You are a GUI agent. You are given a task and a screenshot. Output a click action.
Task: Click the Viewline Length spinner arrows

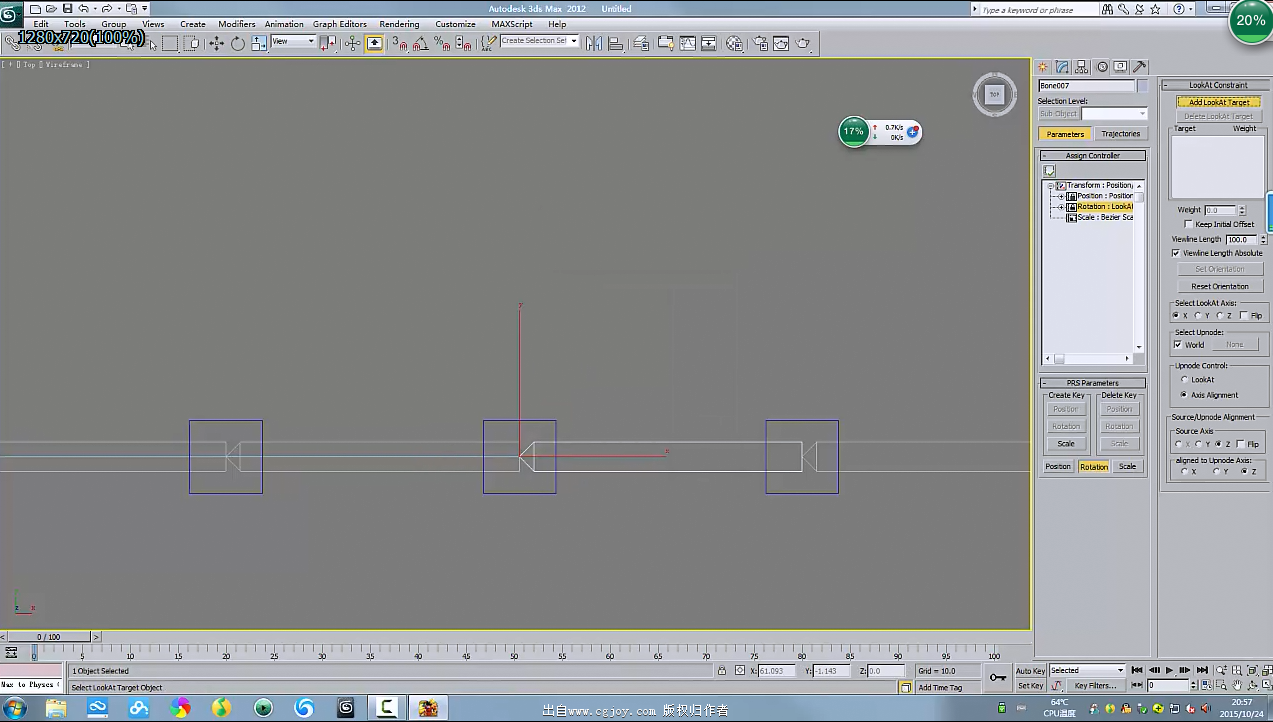(x=1263, y=240)
